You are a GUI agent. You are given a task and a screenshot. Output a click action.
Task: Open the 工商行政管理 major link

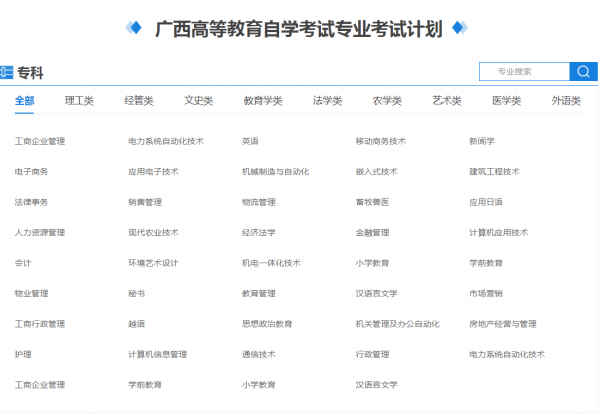tap(40, 324)
